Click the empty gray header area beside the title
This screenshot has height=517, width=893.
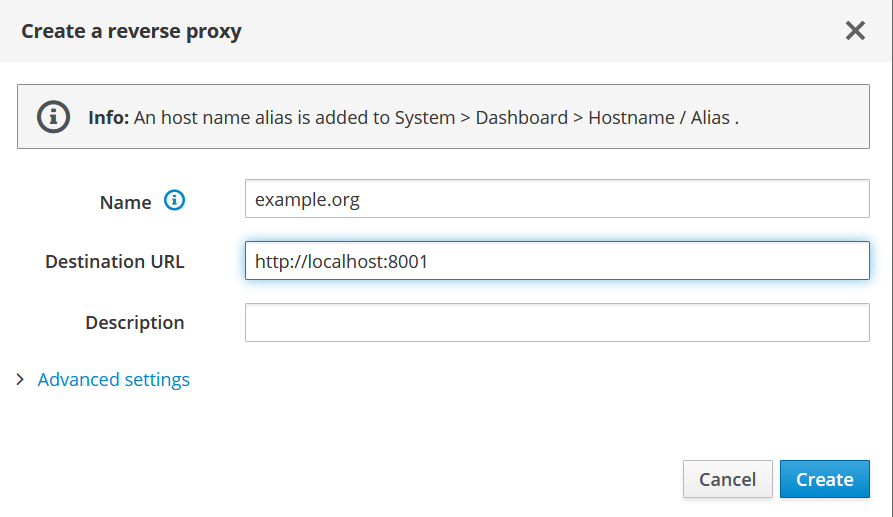(x=541, y=31)
